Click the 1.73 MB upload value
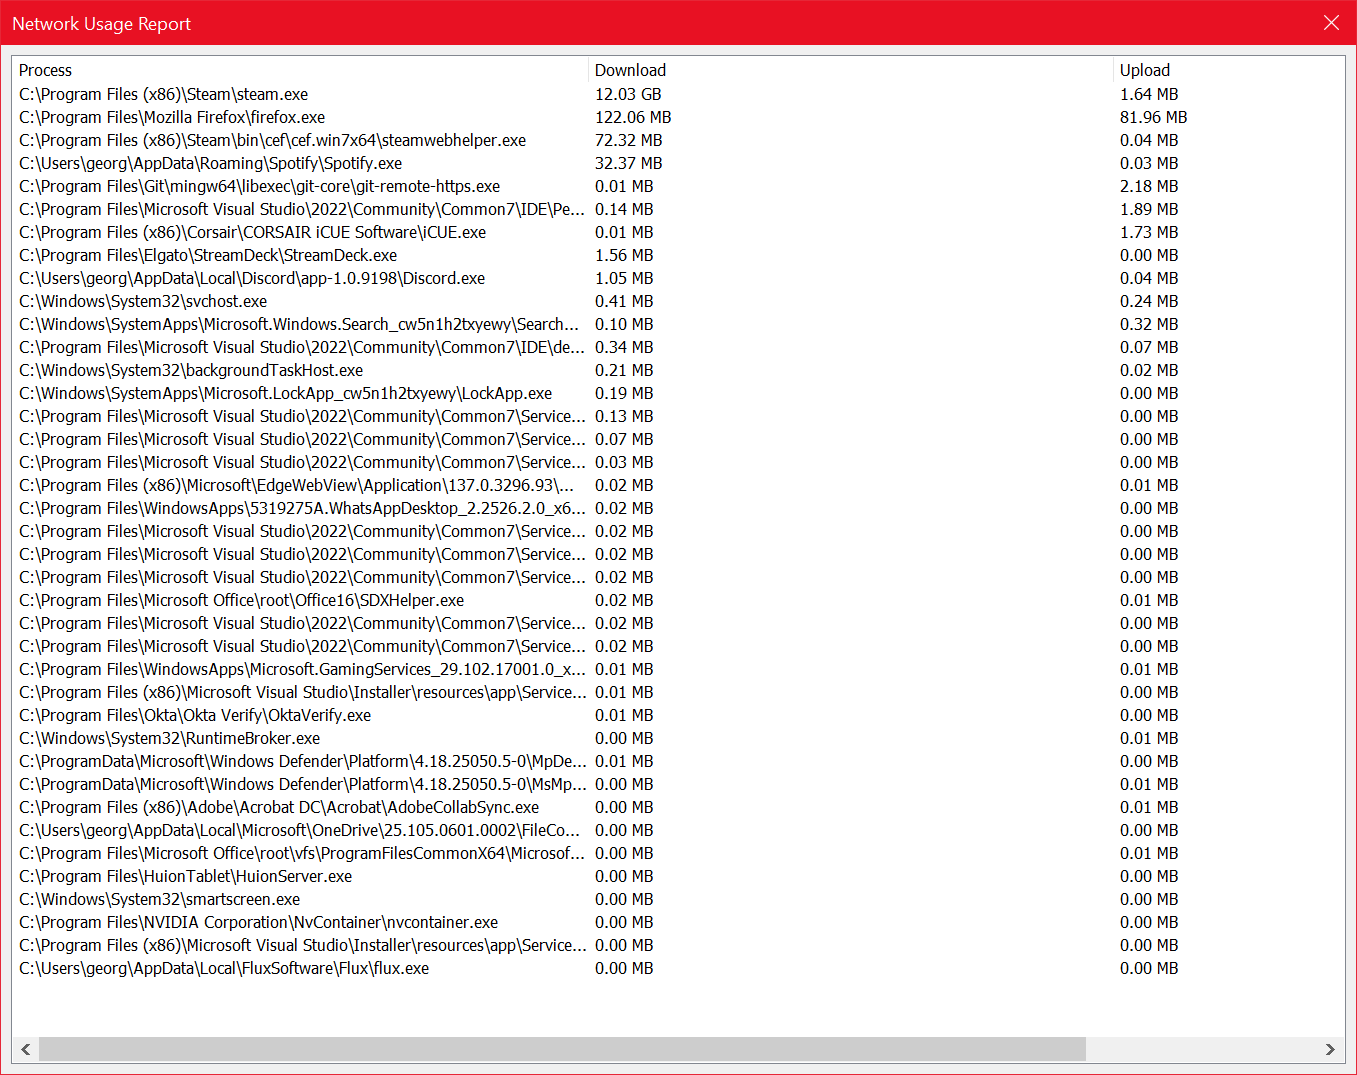This screenshot has width=1357, height=1075. coord(1149,232)
